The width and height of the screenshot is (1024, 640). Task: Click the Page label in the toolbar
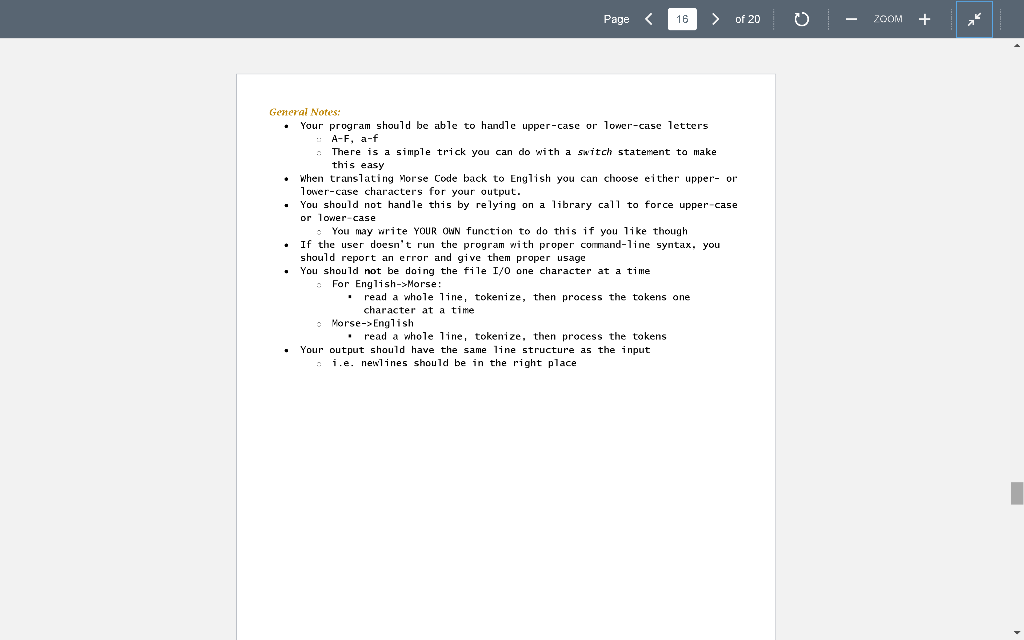click(616, 18)
